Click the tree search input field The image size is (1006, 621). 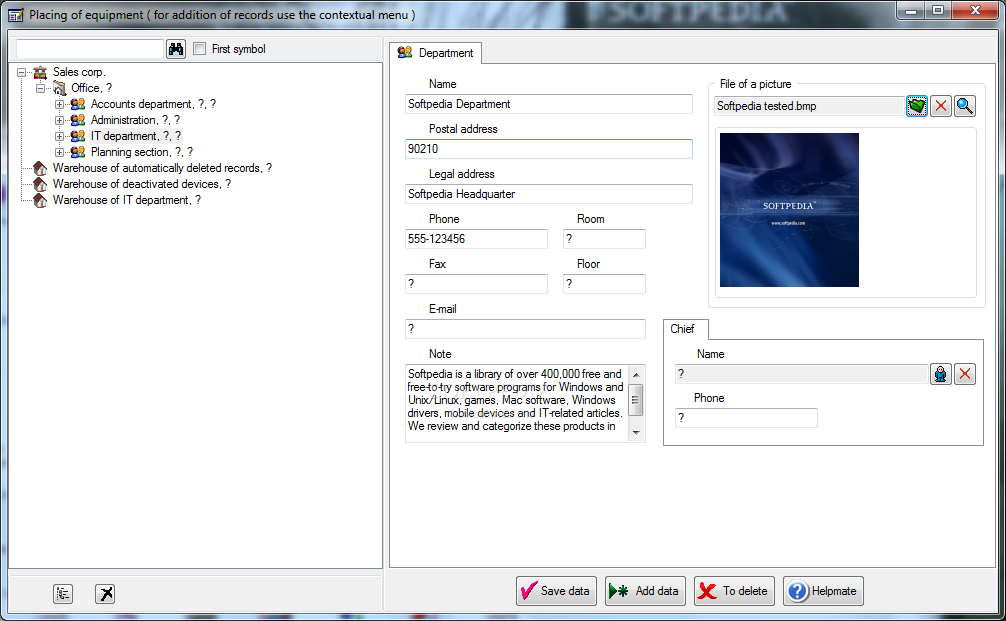pyautogui.click(x=90, y=49)
